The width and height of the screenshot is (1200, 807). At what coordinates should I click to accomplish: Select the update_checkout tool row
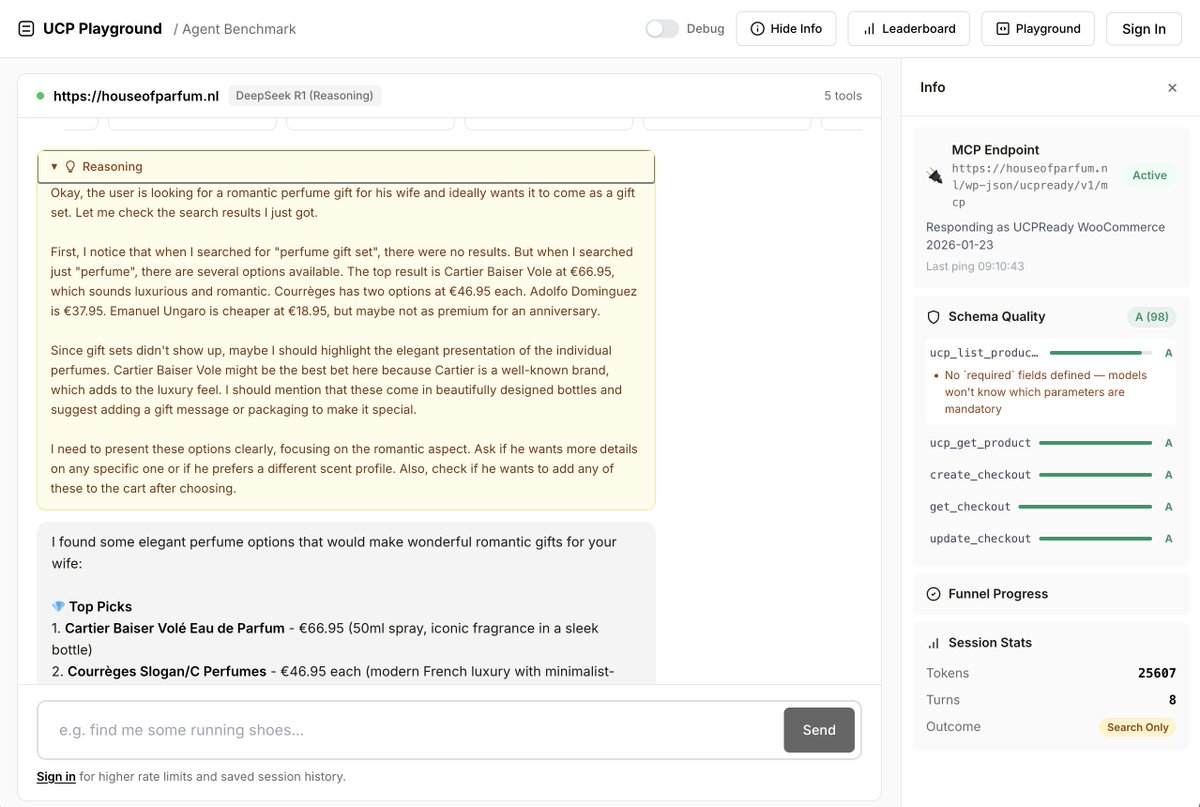(x=1051, y=539)
